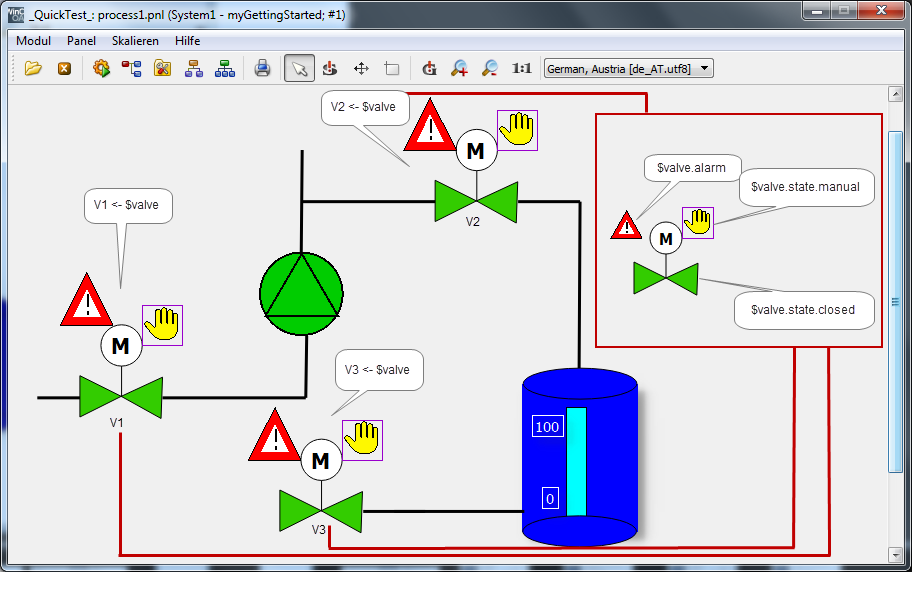The height and width of the screenshot is (589, 921).
Task: Click the zoom in magnifier icon
Action: [x=459, y=69]
